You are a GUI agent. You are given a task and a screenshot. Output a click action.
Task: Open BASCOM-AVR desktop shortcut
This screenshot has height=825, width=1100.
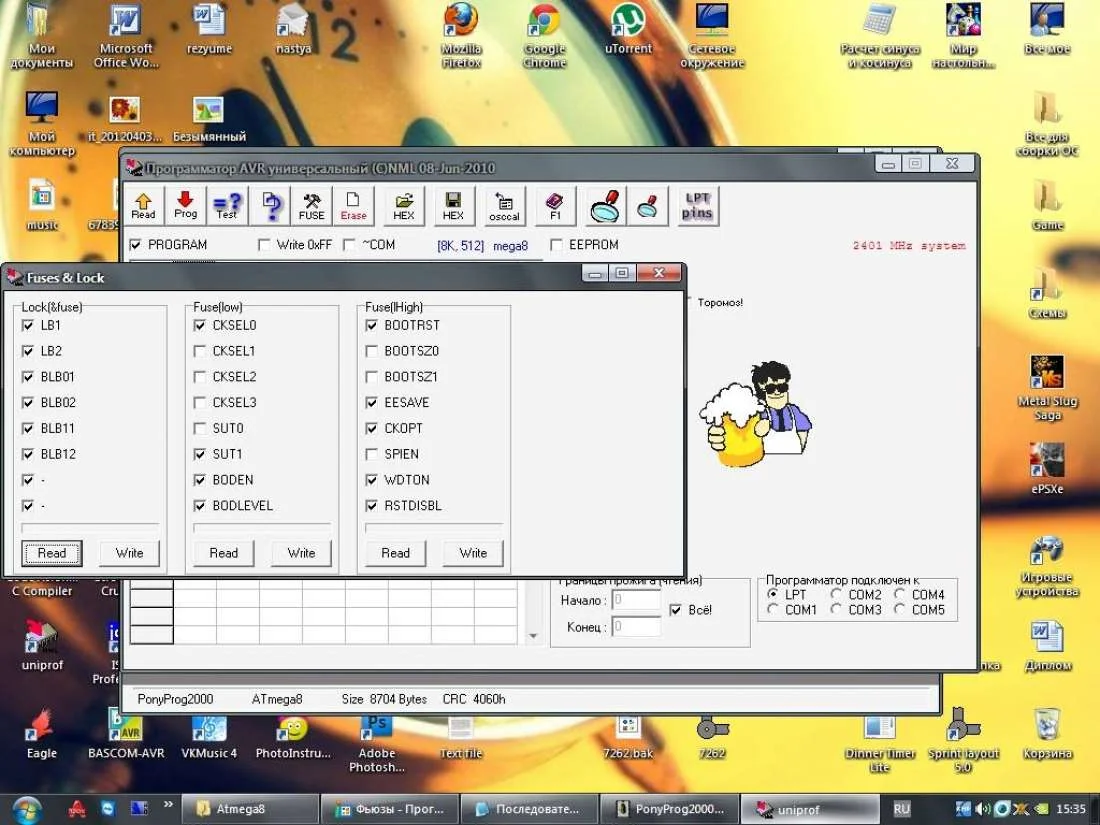pos(126,733)
